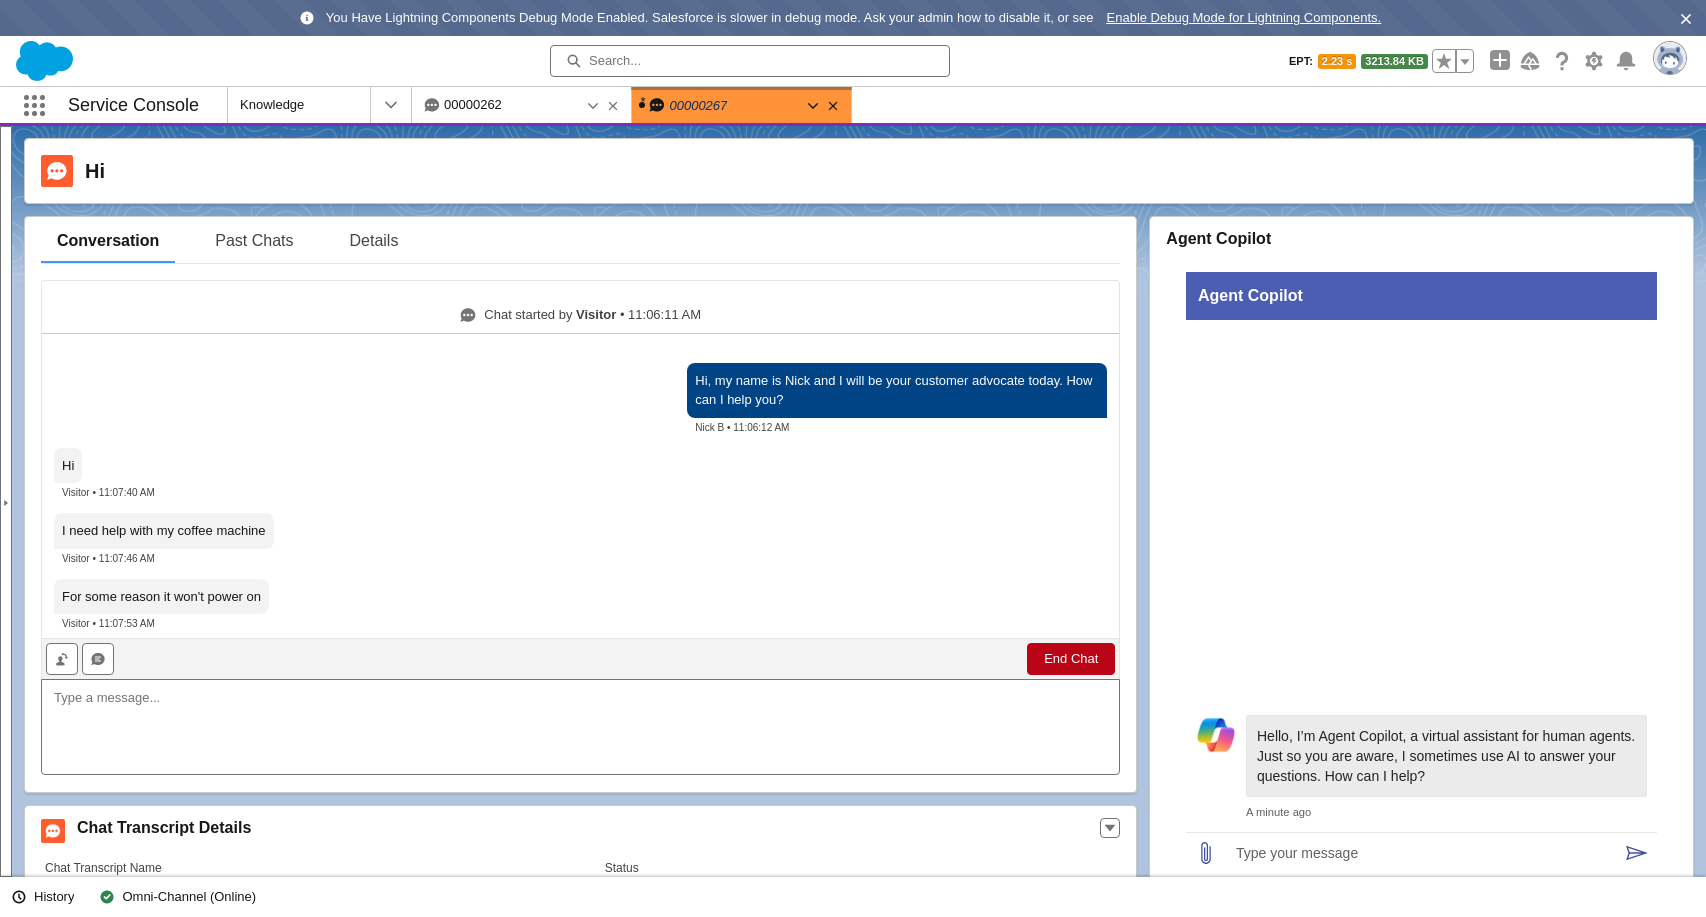Click the Salesforce cloud logo
Viewport: 1706px width, 917px height.
[x=44, y=61]
